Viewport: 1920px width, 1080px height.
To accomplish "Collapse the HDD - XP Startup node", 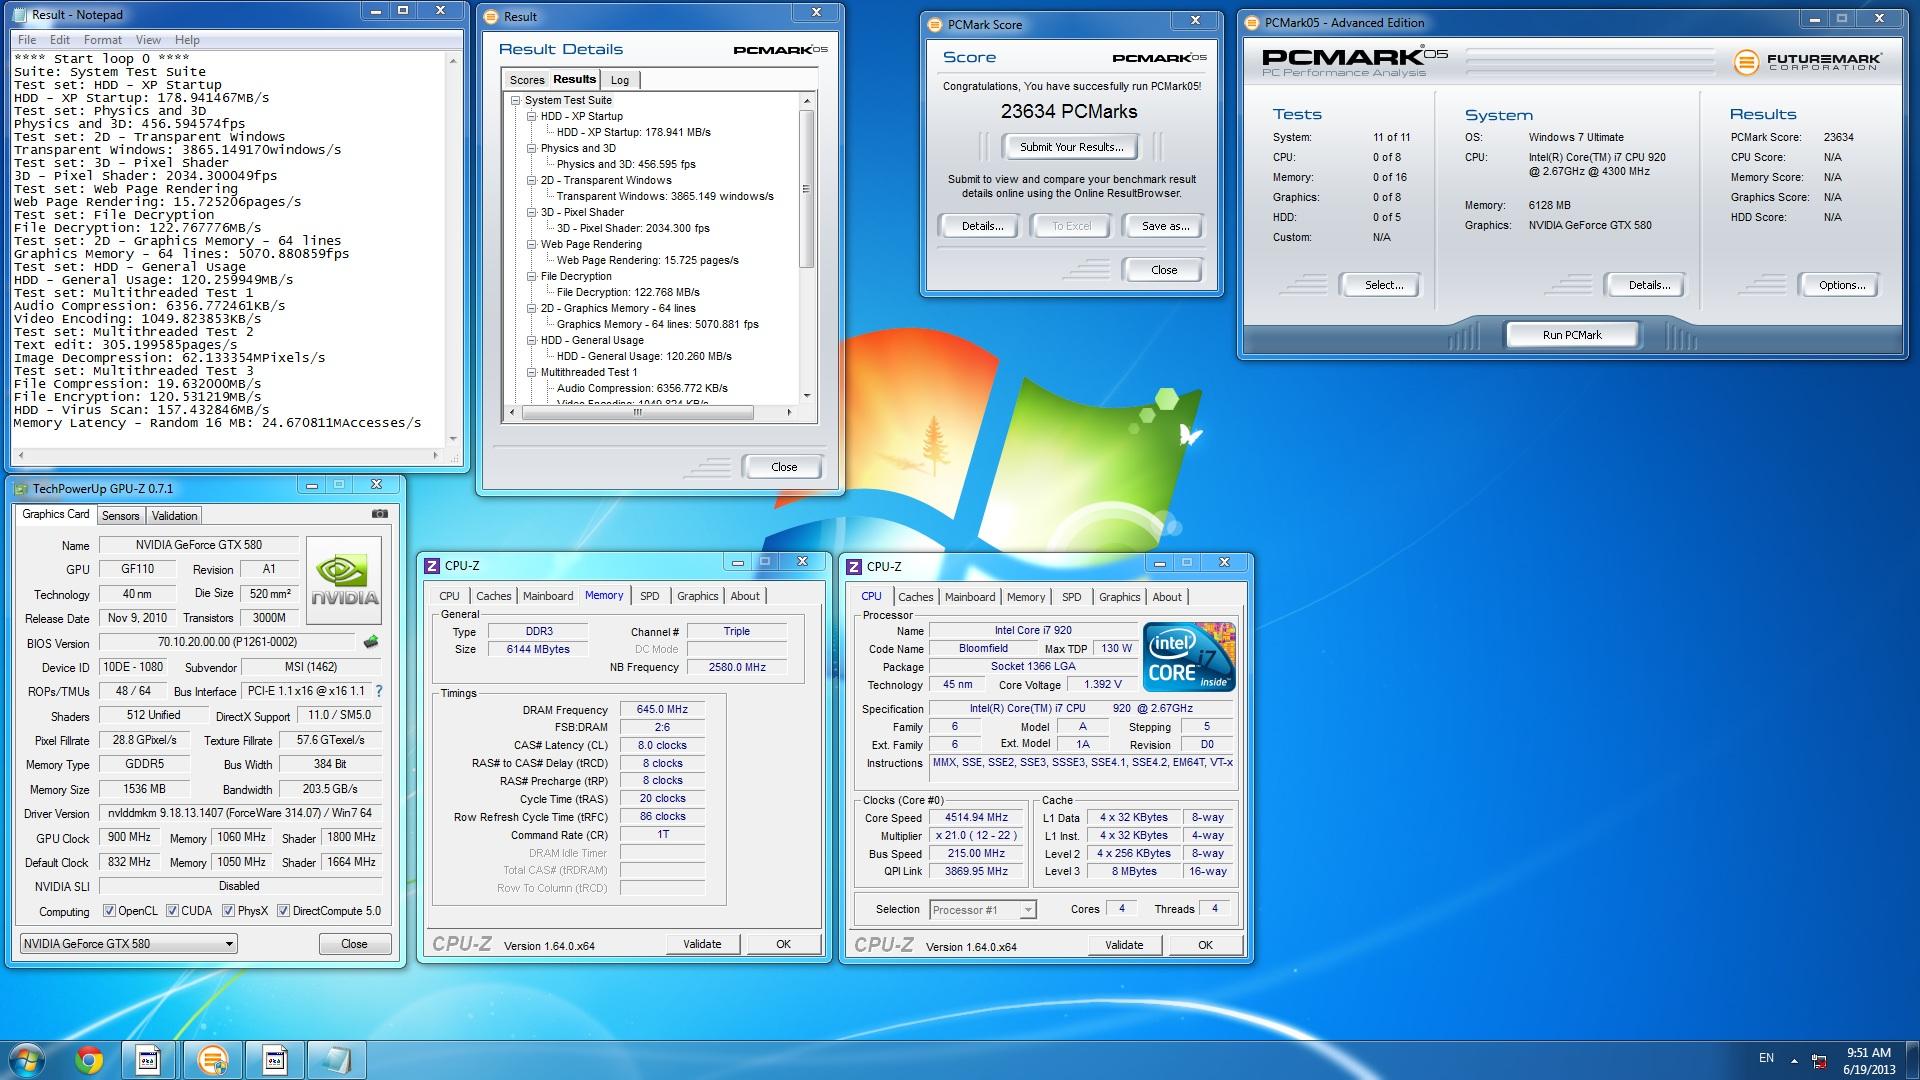I will [532, 116].
